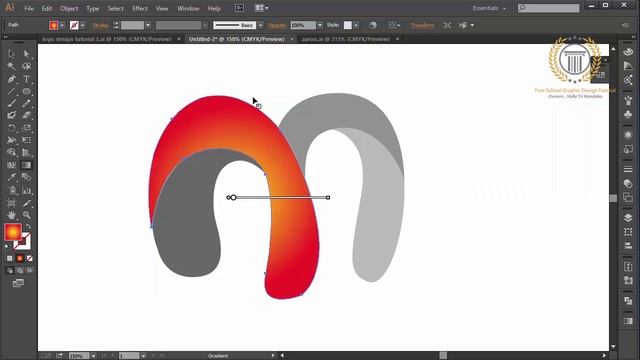Select the Eyedropper tool
The width and height of the screenshot is (640, 360).
pyautogui.click(x=11, y=177)
